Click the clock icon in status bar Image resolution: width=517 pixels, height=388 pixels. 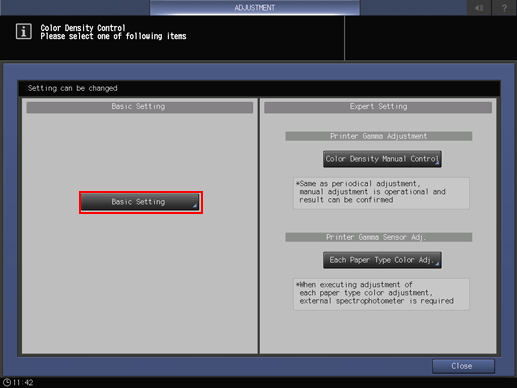tap(7, 382)
